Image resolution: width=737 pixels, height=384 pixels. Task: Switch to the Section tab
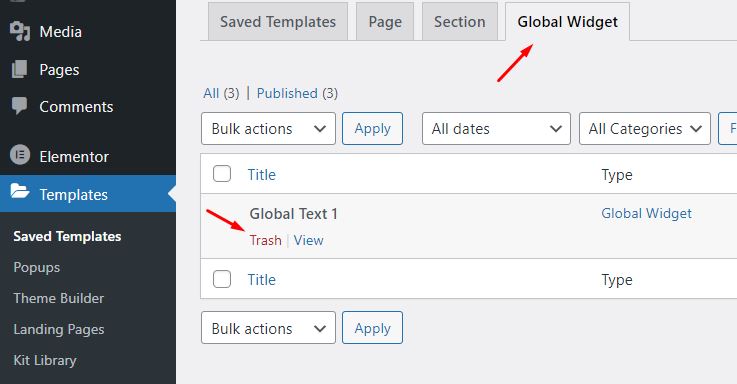460,22
